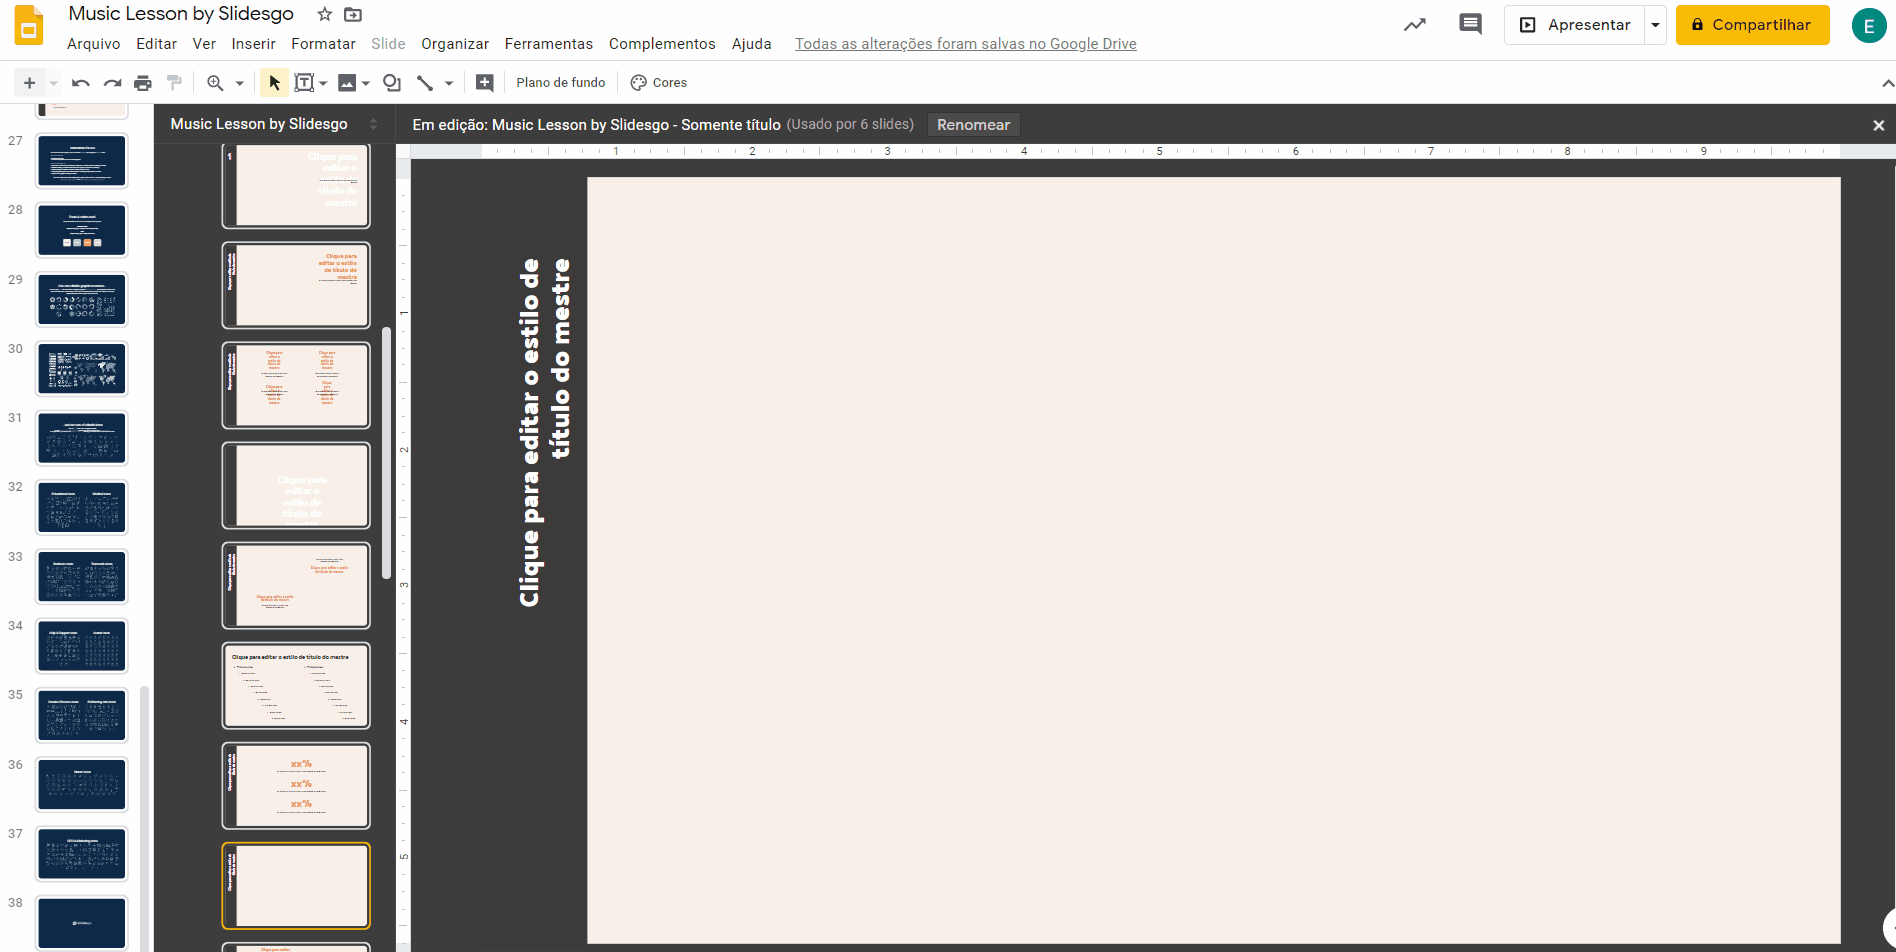Screen dimensions: 1896x952
Task: Select slide 30 world map thumbnail
Action: [x=82, y=369]
